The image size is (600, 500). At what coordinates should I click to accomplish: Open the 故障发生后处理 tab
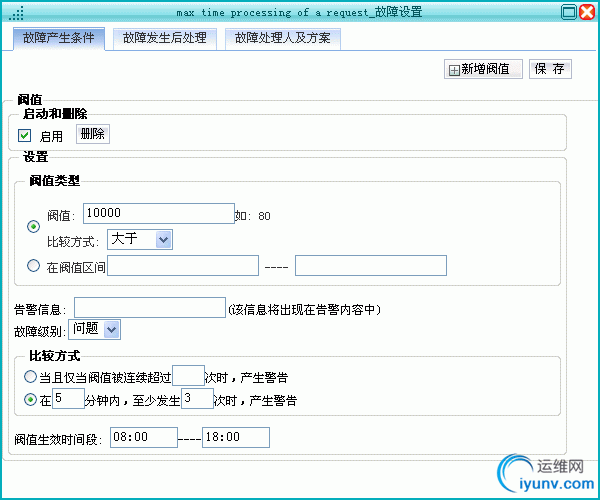(165, 38)
